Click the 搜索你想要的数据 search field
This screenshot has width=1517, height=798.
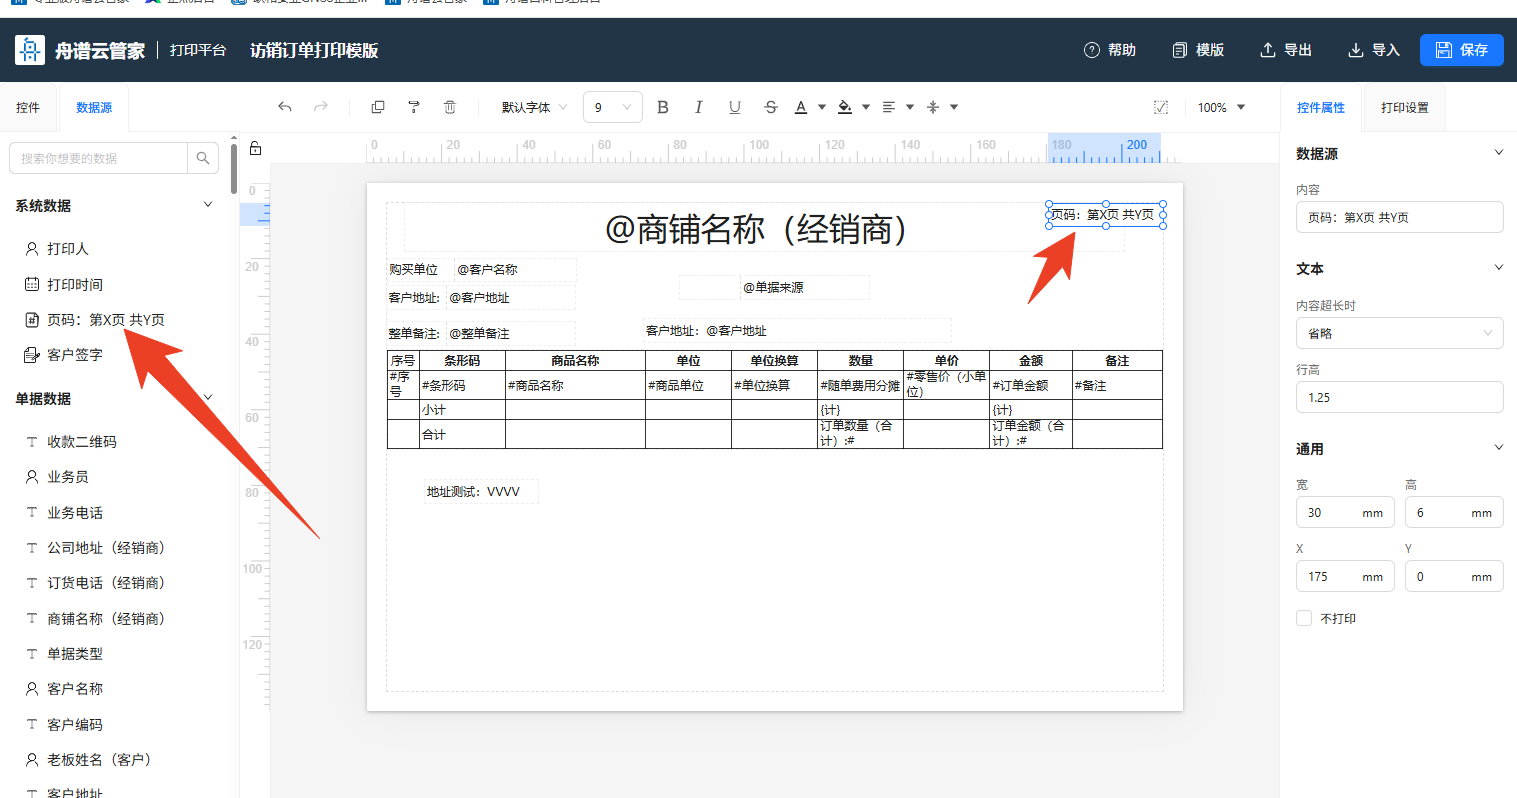[98, 158]
